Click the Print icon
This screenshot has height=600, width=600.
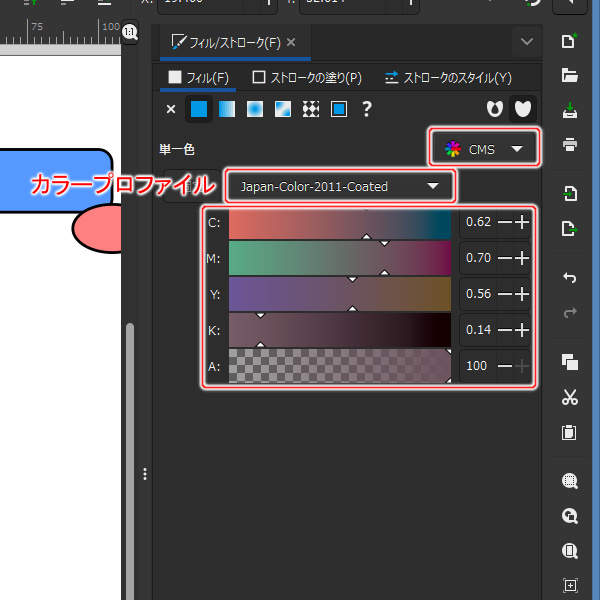point(570,145)
